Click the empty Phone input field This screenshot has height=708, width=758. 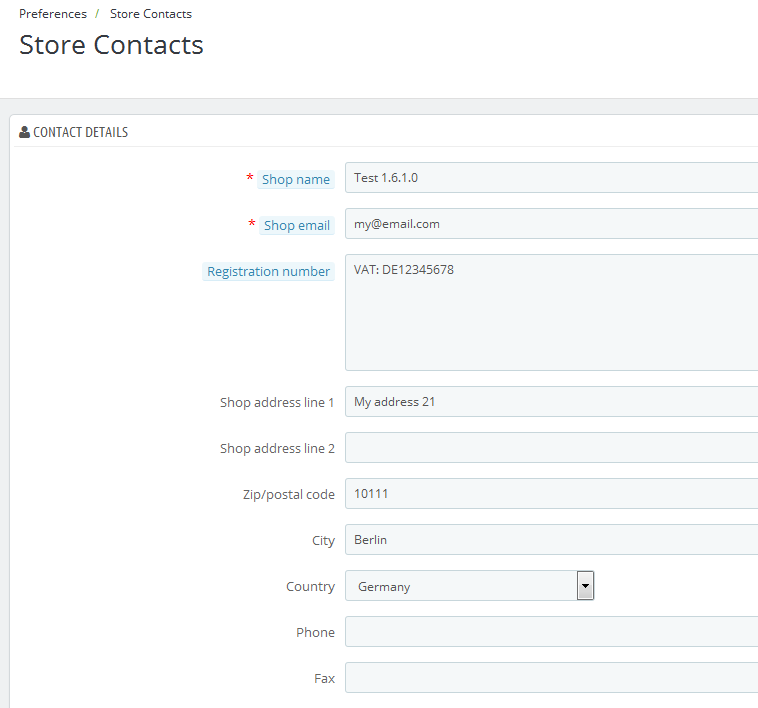(x=552, y=632)
